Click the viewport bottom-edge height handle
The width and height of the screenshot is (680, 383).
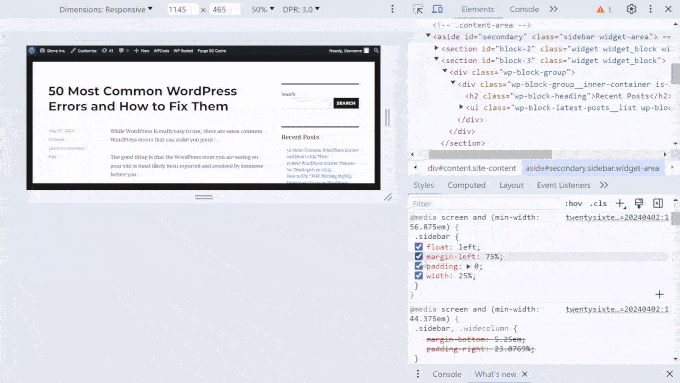click(203, 196)
